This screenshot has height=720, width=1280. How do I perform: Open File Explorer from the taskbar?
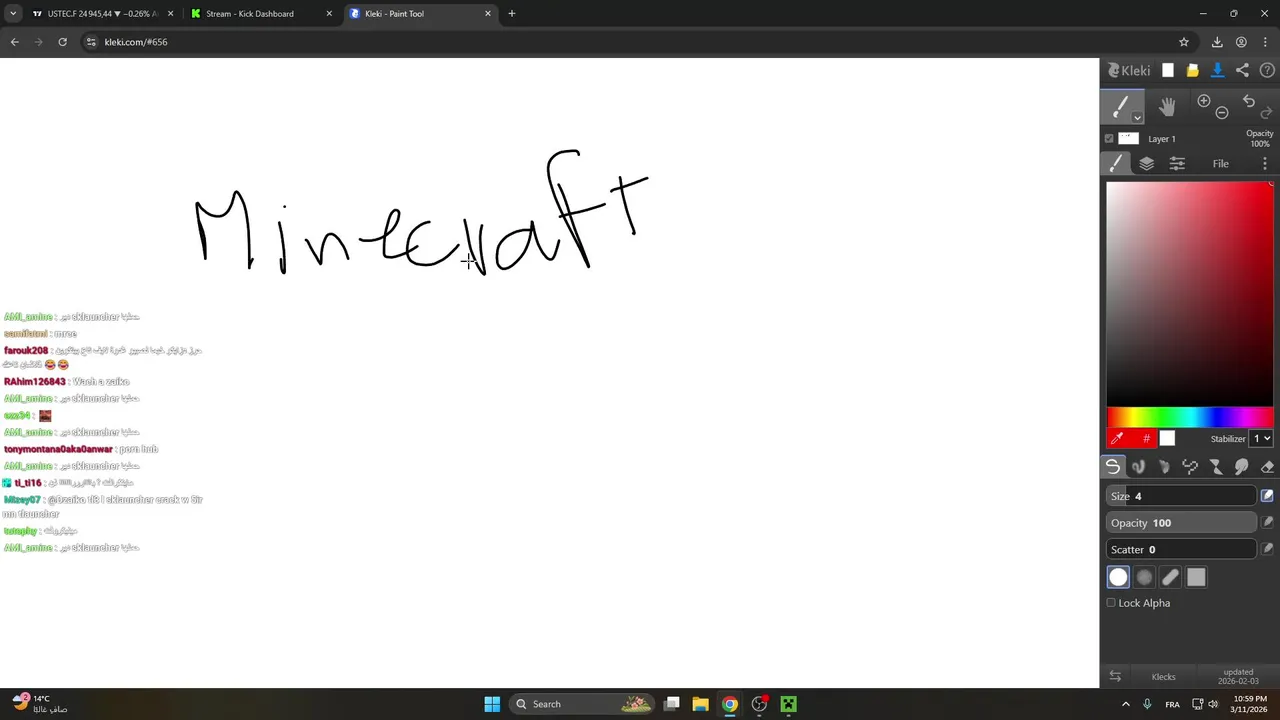pyautogui.click(x=700, y=704)
